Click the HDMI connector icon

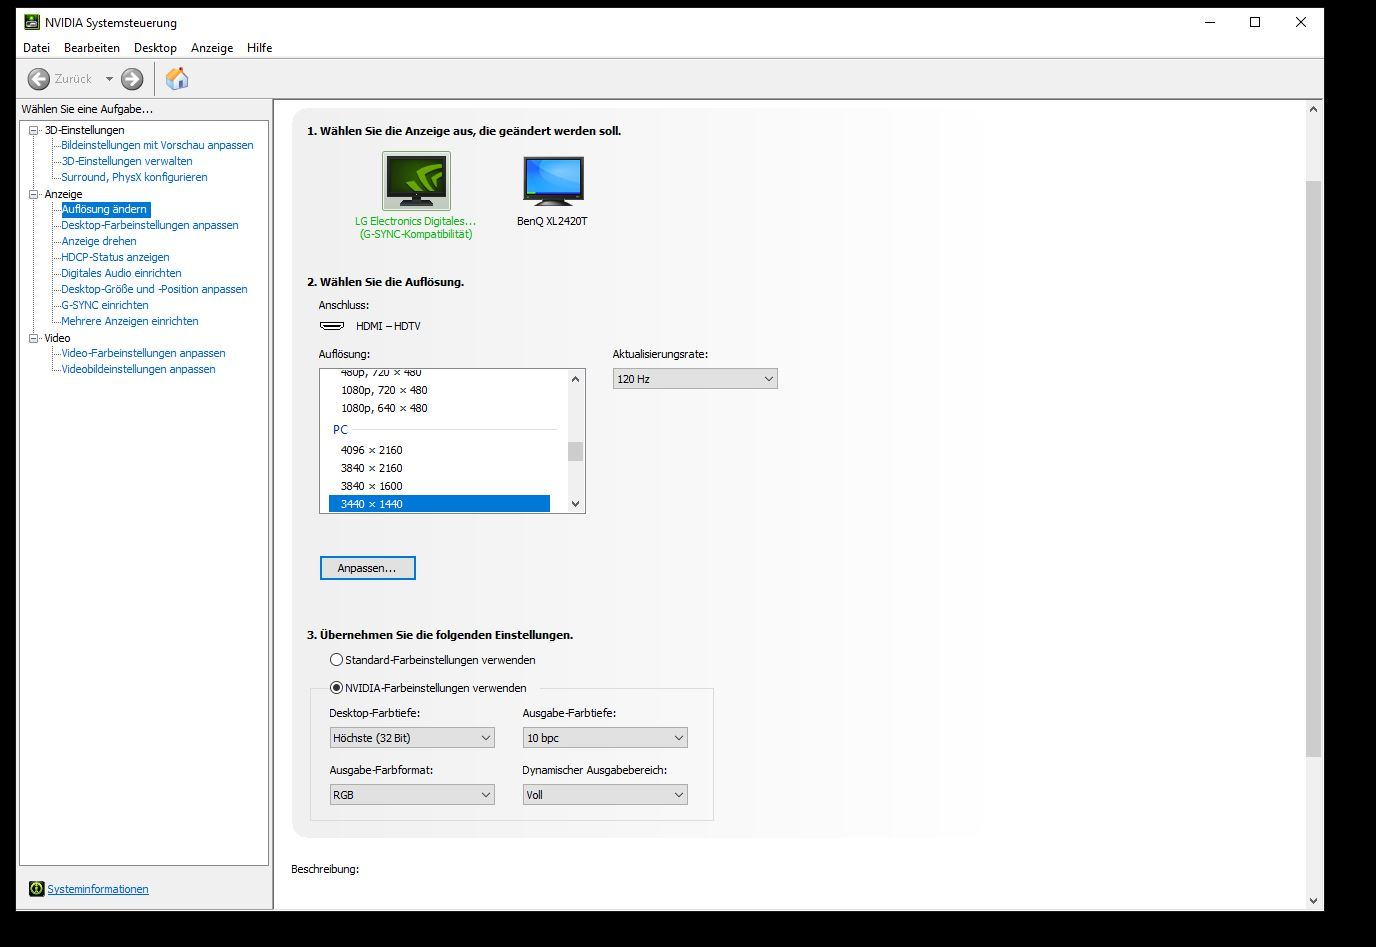click(x=332, y=326)
